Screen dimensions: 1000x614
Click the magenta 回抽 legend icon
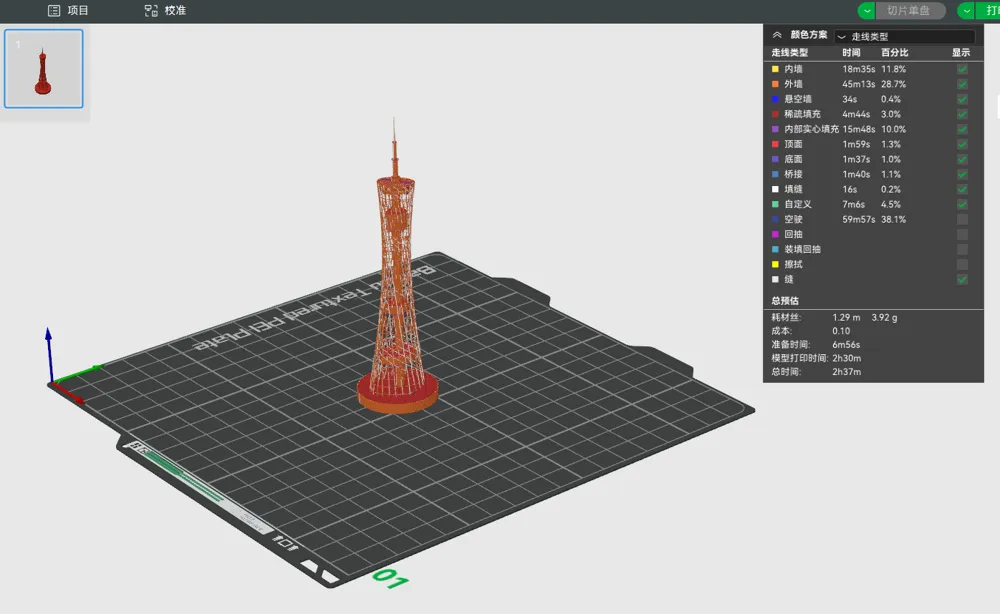(x=775, y=234)
